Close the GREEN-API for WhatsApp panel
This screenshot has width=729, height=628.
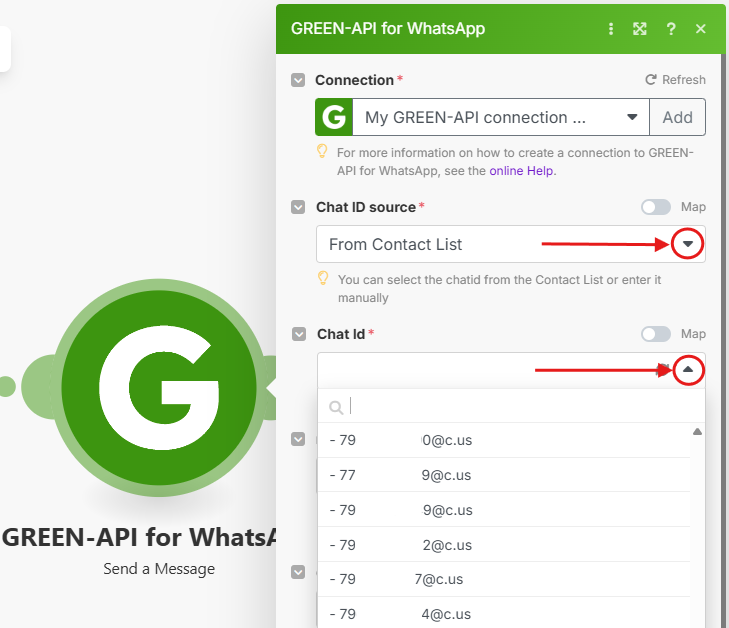pos(701,29)
